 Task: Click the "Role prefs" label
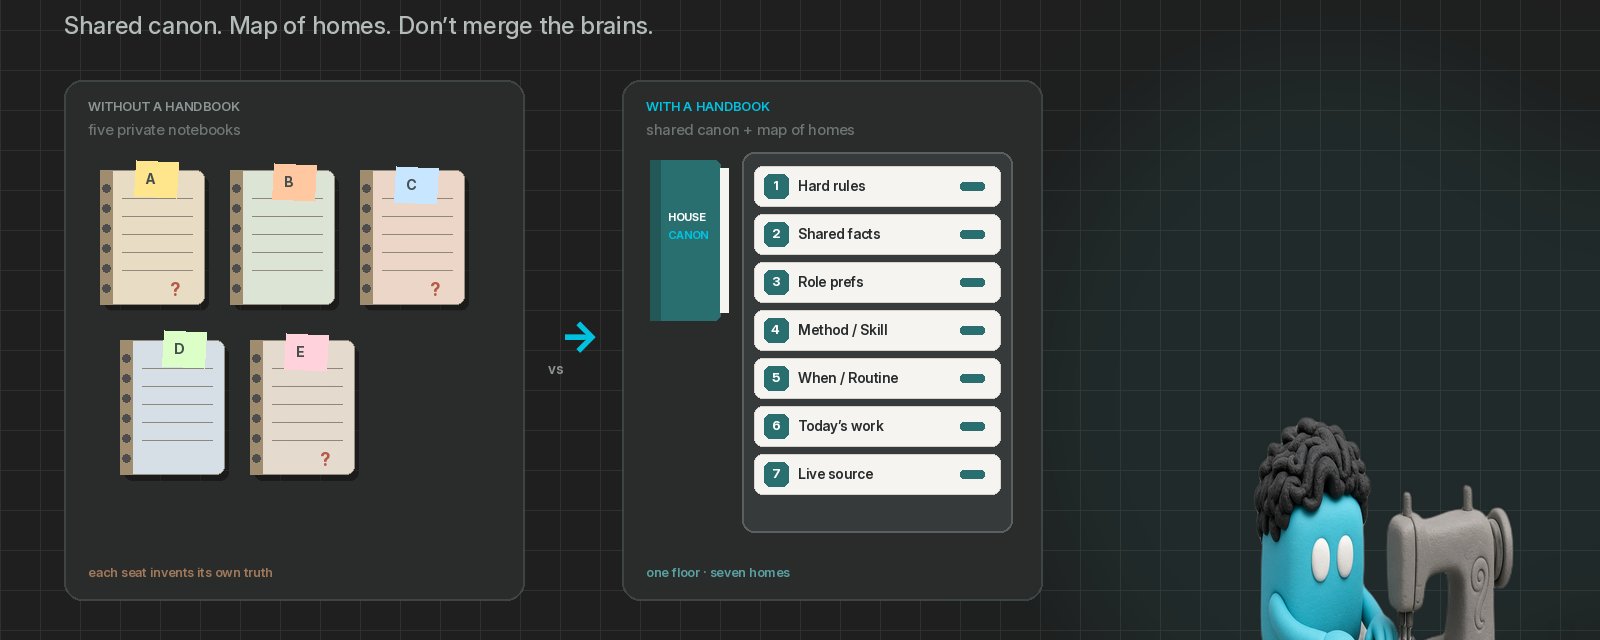831,282
